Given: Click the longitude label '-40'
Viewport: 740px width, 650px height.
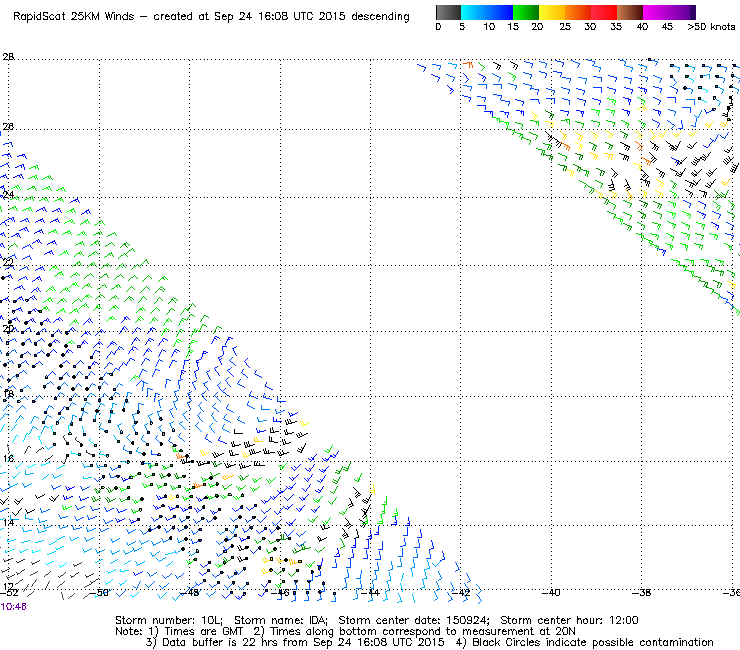Looking at the screenshot, I should tap(551, 592).
